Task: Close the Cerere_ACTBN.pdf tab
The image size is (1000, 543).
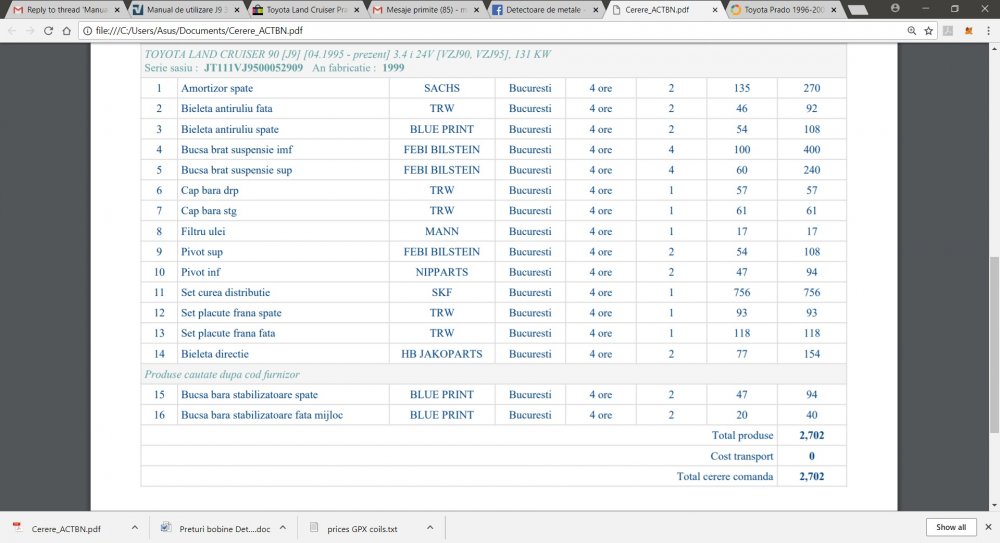Action: point(715,10)
